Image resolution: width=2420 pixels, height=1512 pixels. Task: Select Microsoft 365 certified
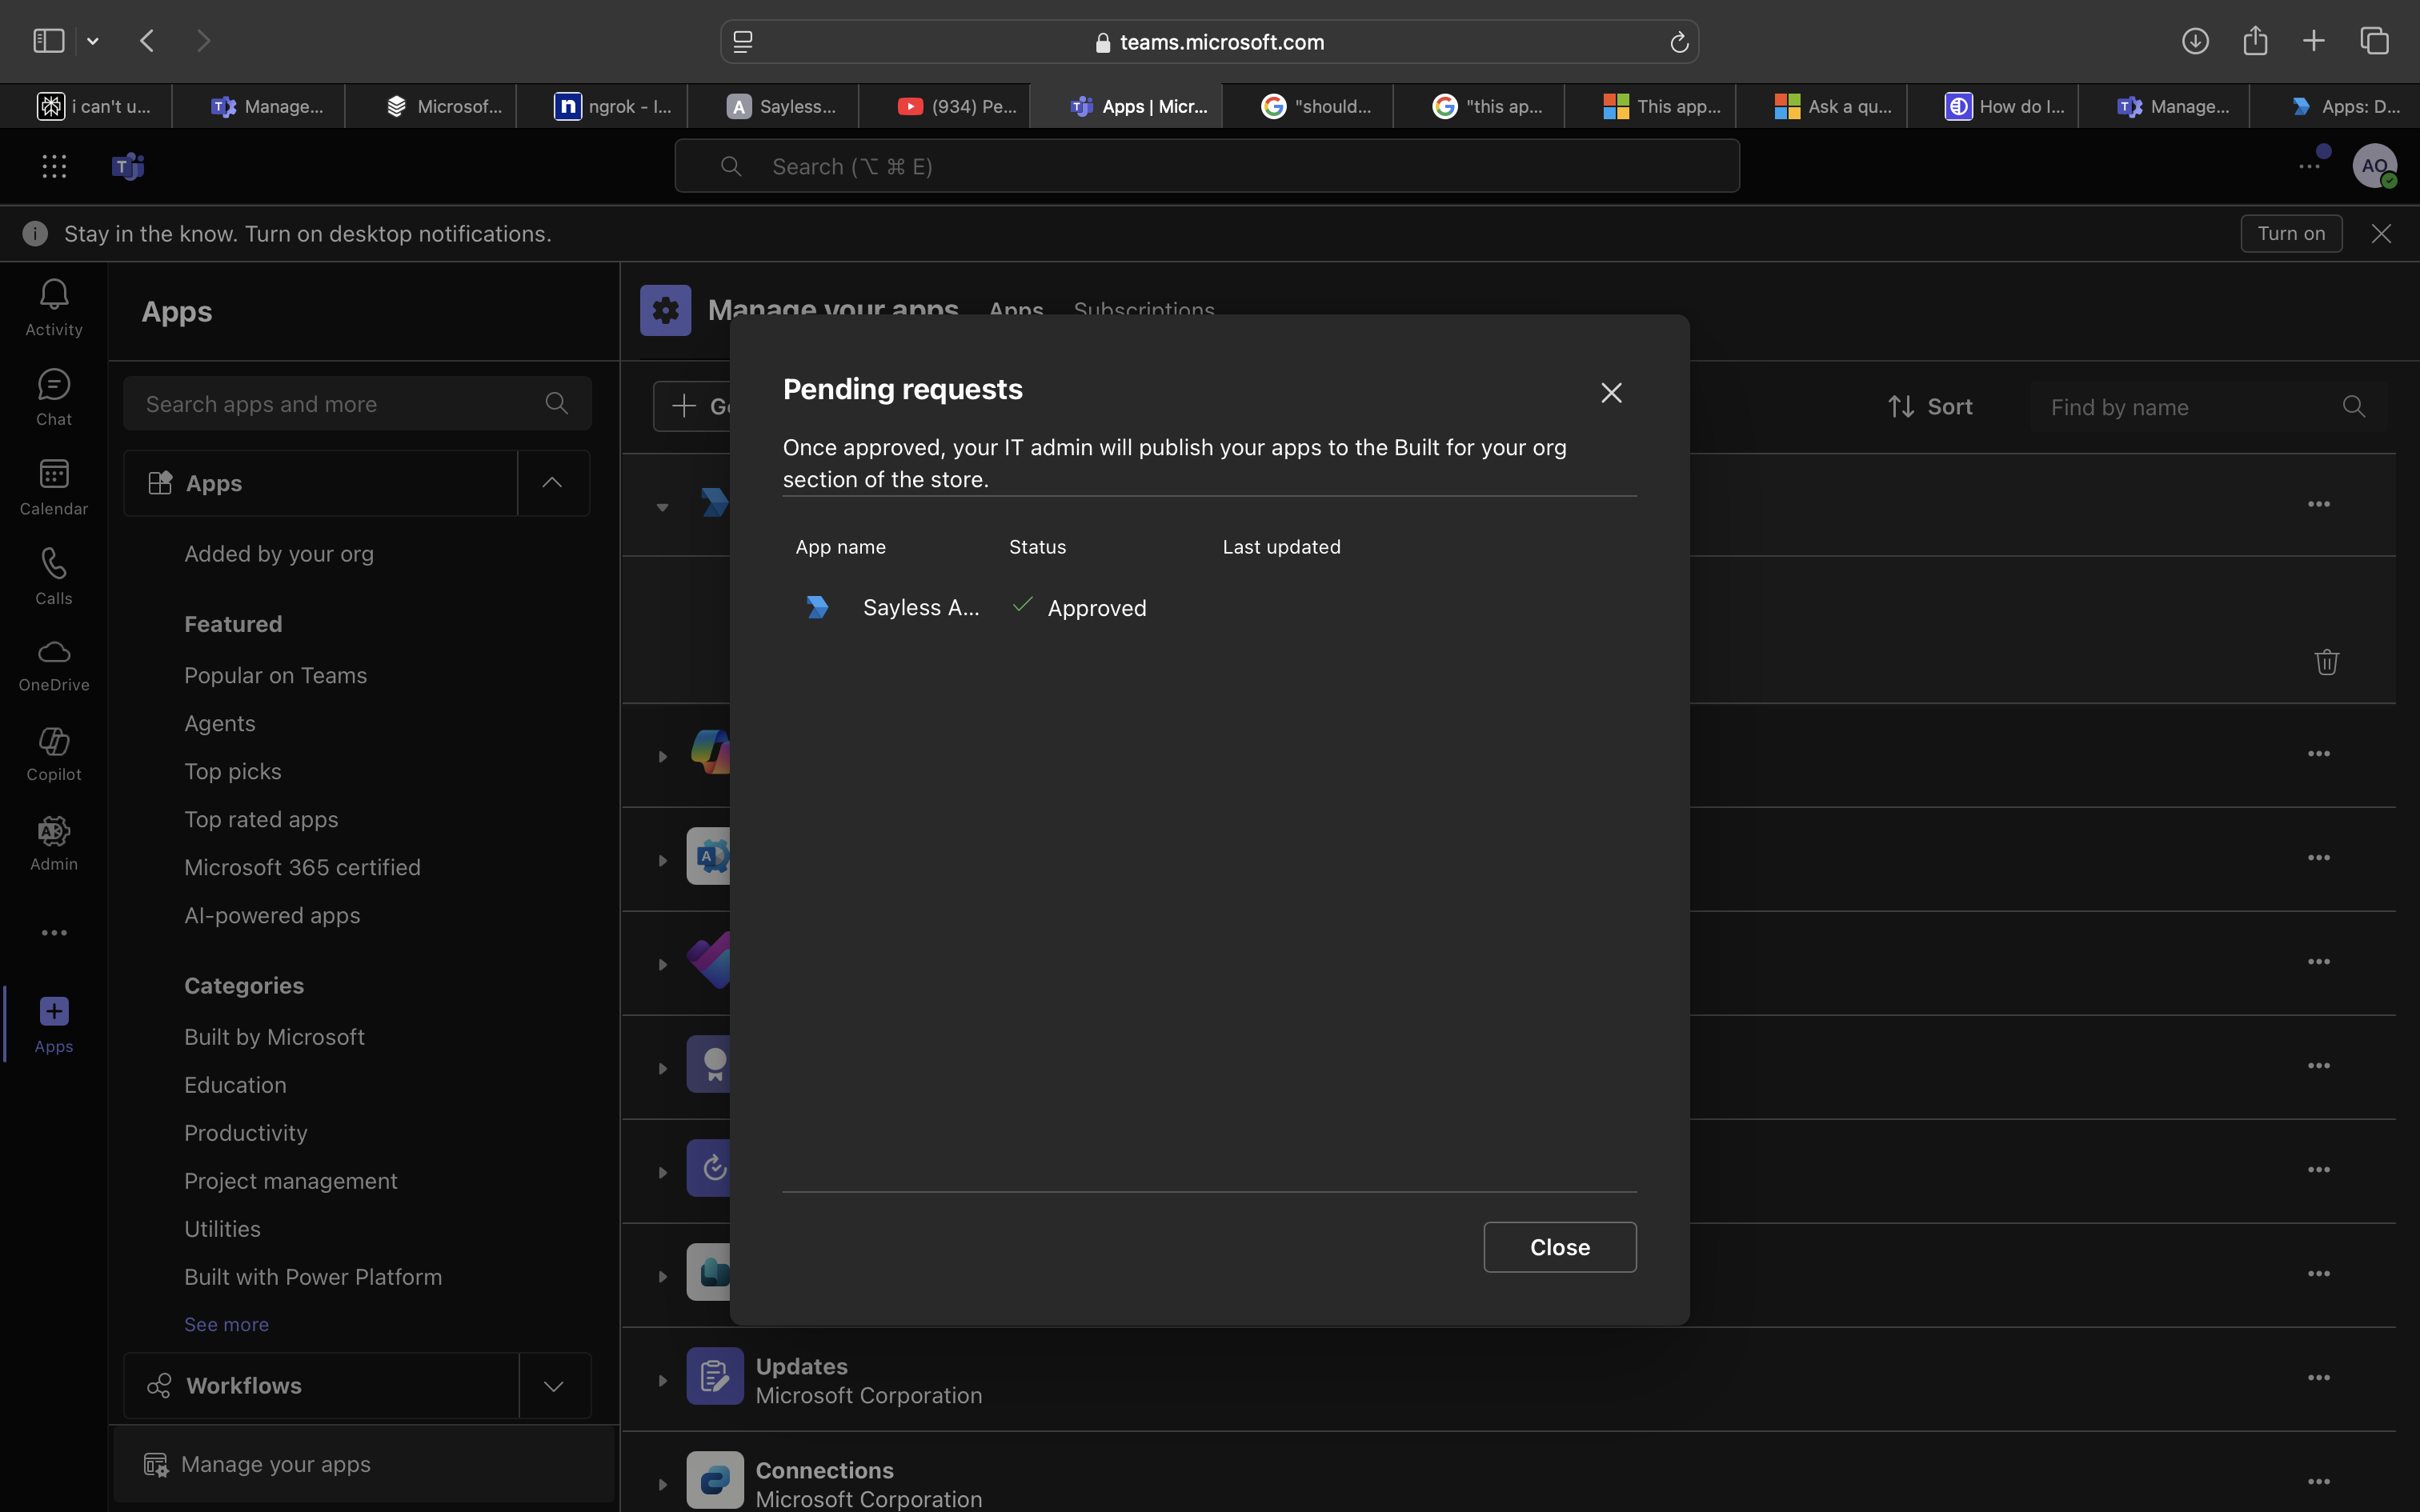click(302, 867)
